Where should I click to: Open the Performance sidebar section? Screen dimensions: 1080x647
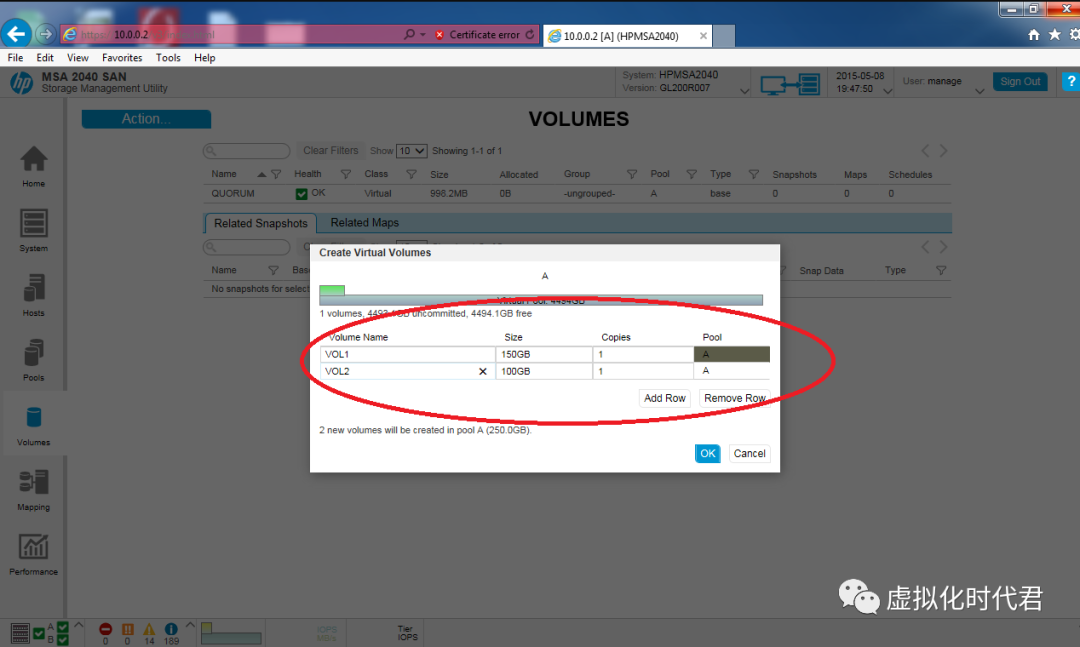pos(33,555)
